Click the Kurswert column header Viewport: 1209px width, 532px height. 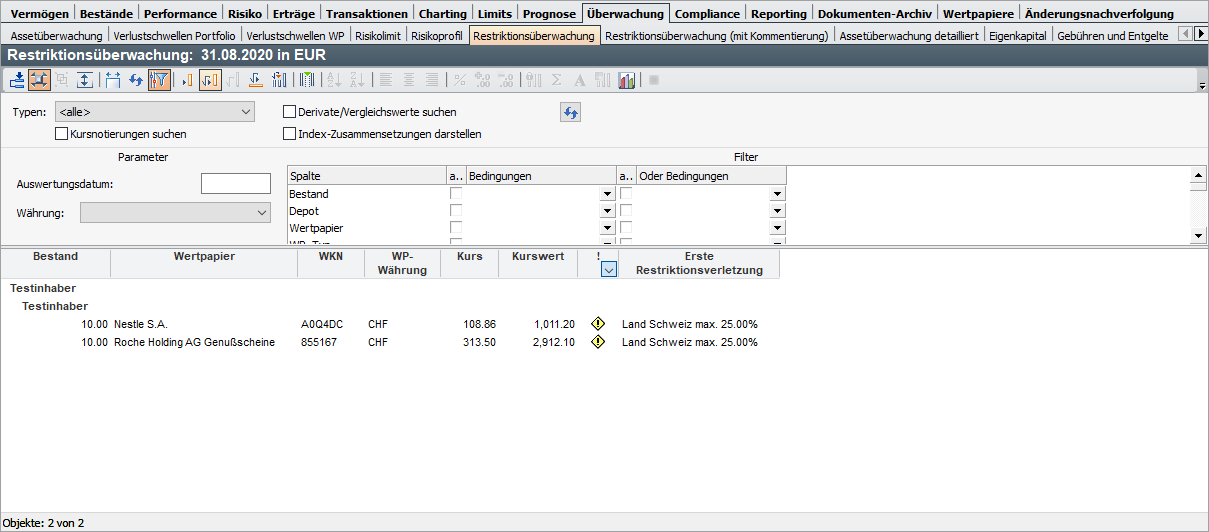coord(538,257)
